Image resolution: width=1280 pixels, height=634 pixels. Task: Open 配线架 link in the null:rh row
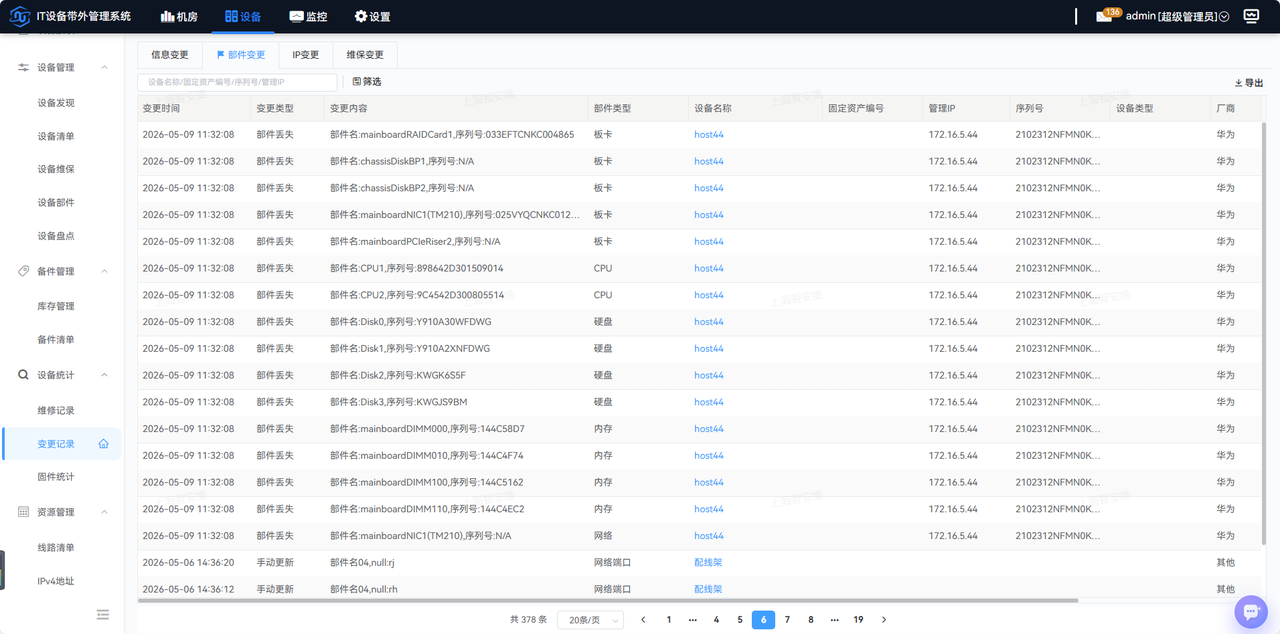[708, 590]
